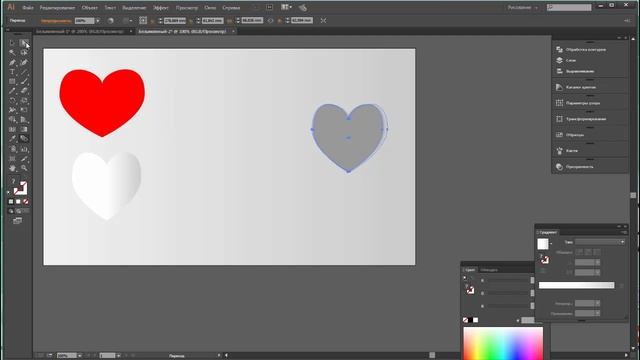Switch to the first document tab

click(80, 31)
